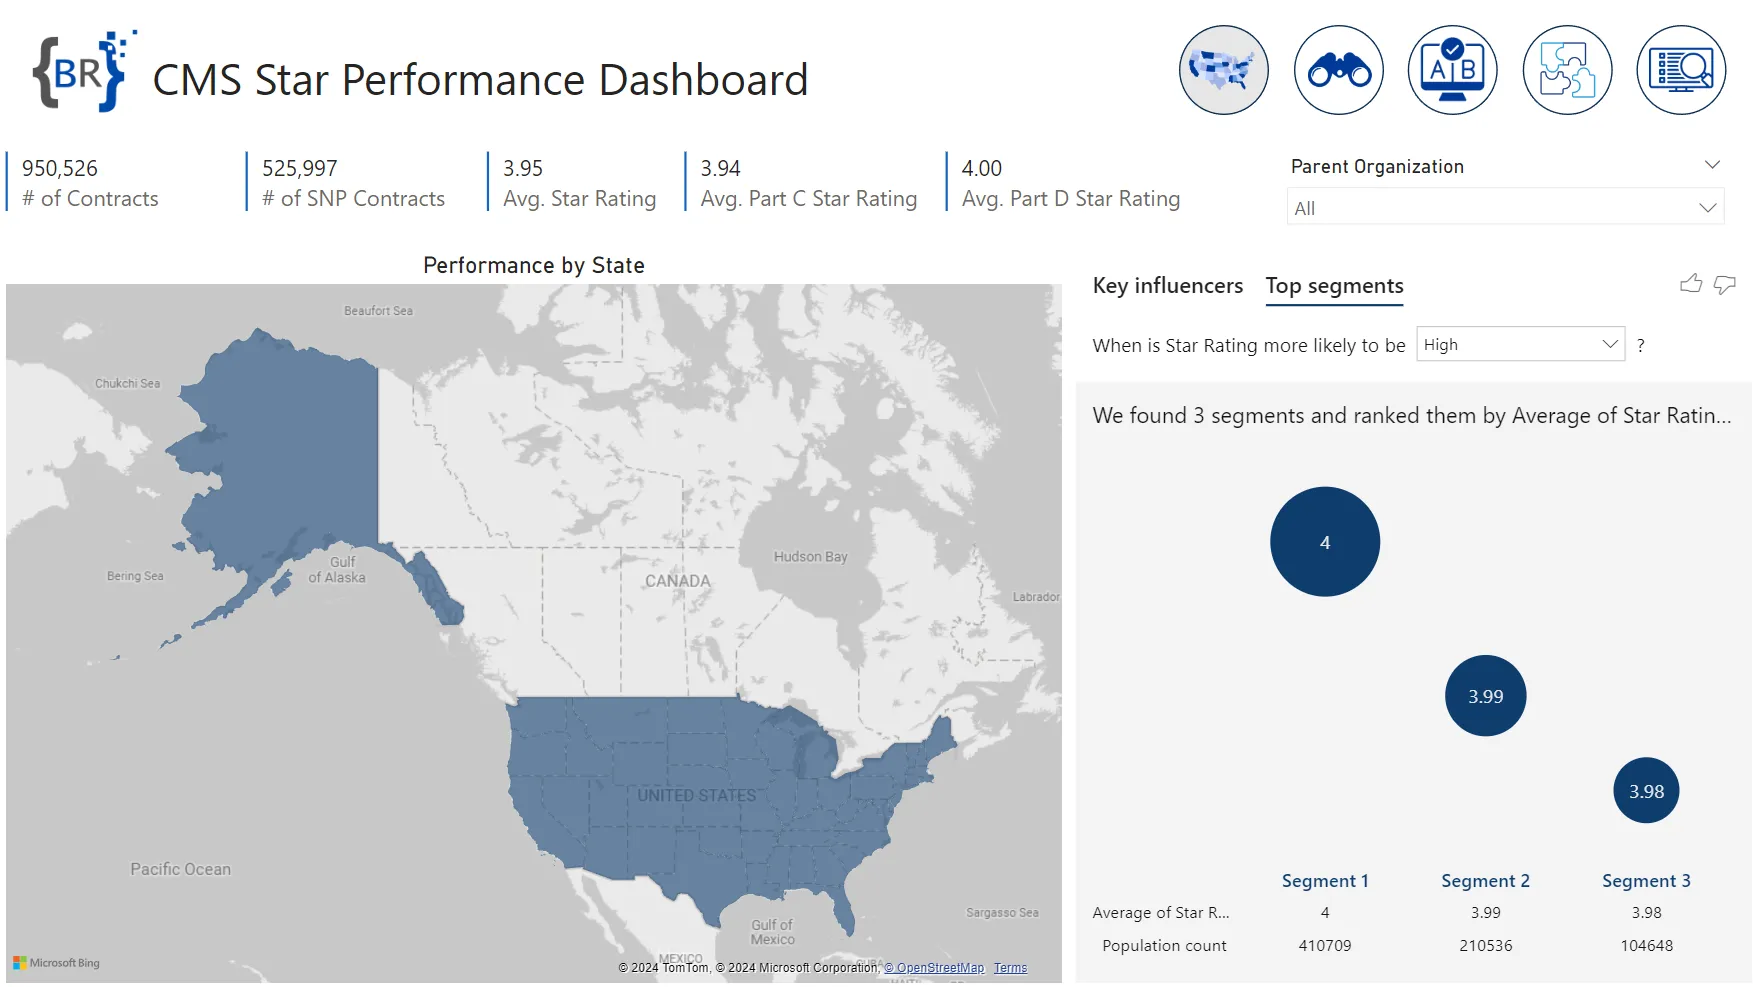
Task: Open the US map navigation icon
Action: tap(1223, 70)
